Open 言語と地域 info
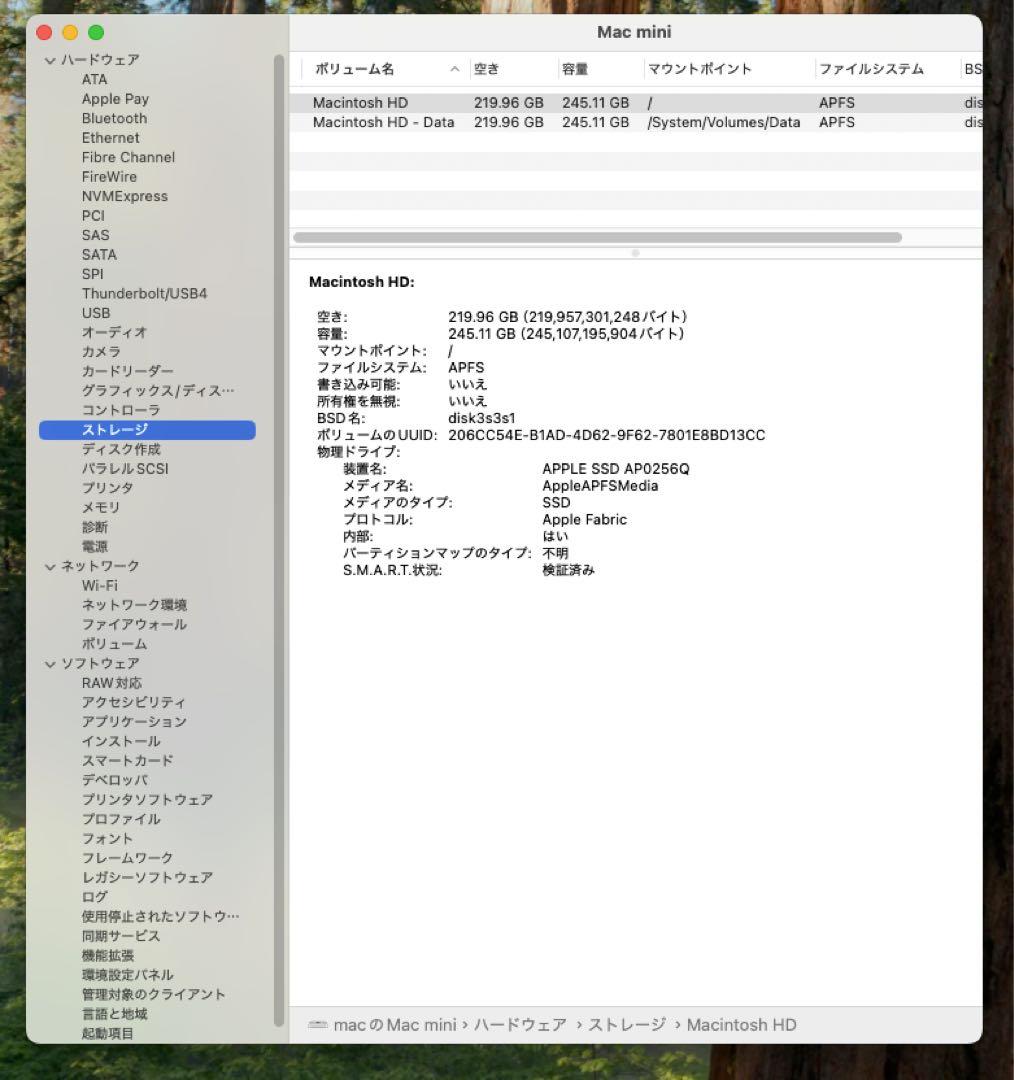Screen dimensions: 1014x1080 pos(114,1013)
